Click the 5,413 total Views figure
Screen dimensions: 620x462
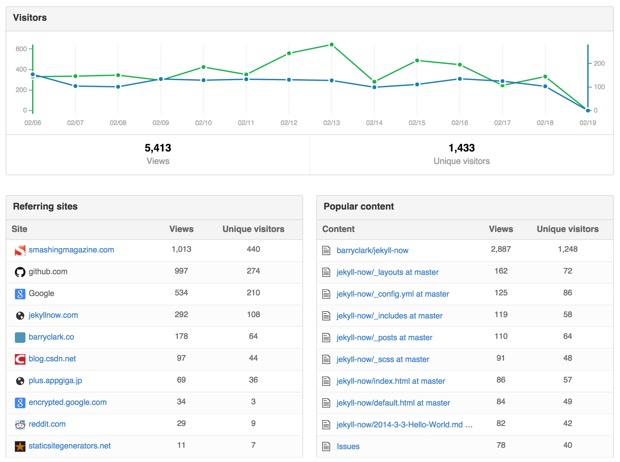[x=158, y=148]
